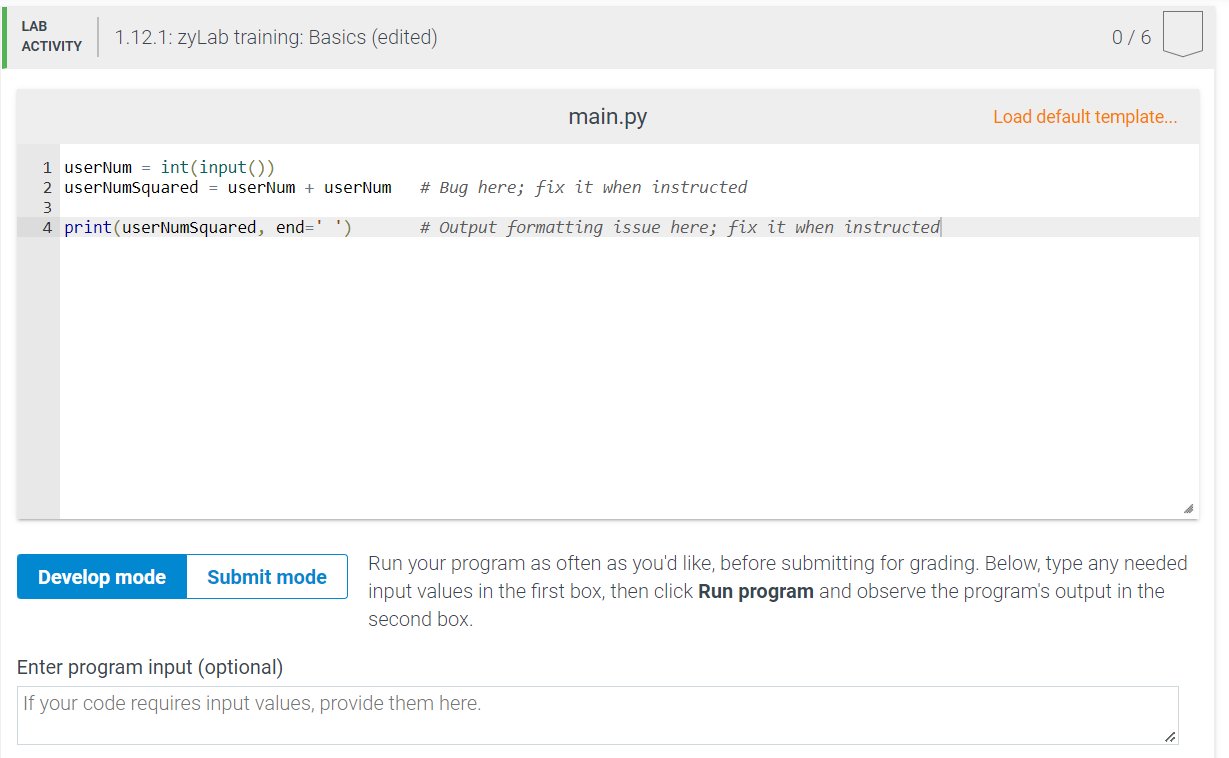1229x758 pixels.
Task: Click the program input text area
Action: tap(598, 714)
